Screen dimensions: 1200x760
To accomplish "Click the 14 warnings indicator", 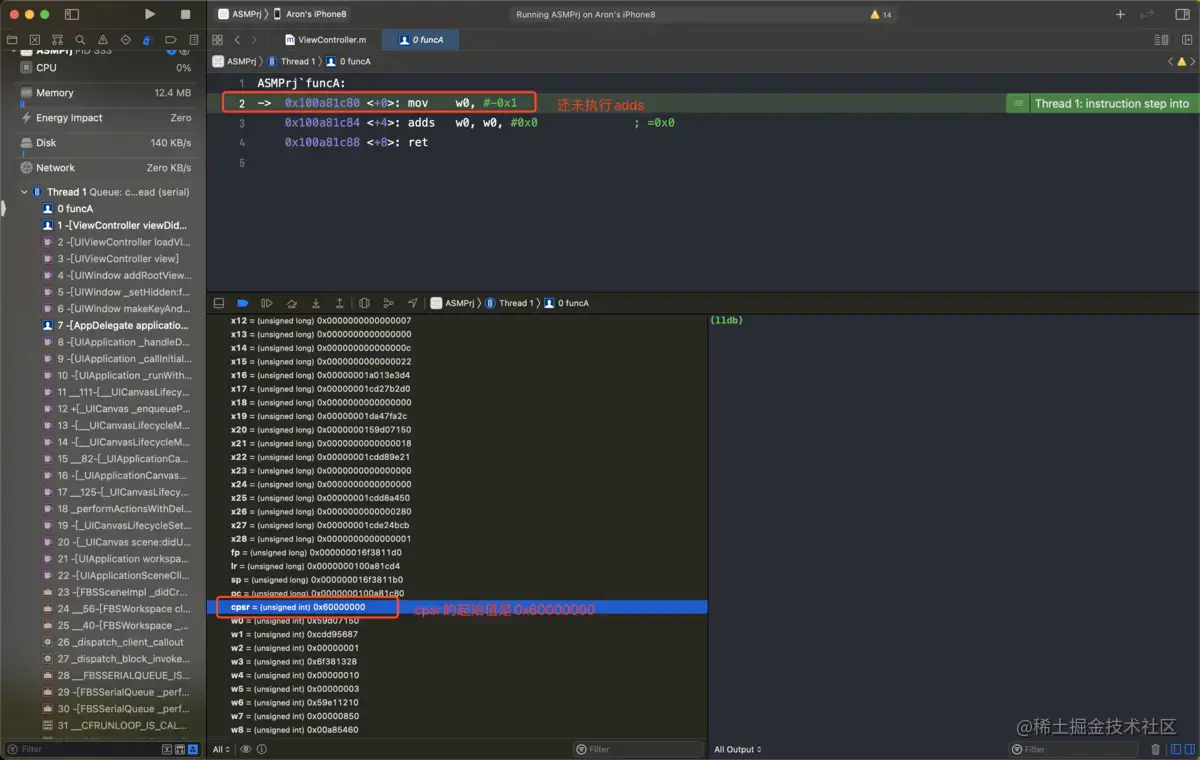I will (x=881, y=15).
